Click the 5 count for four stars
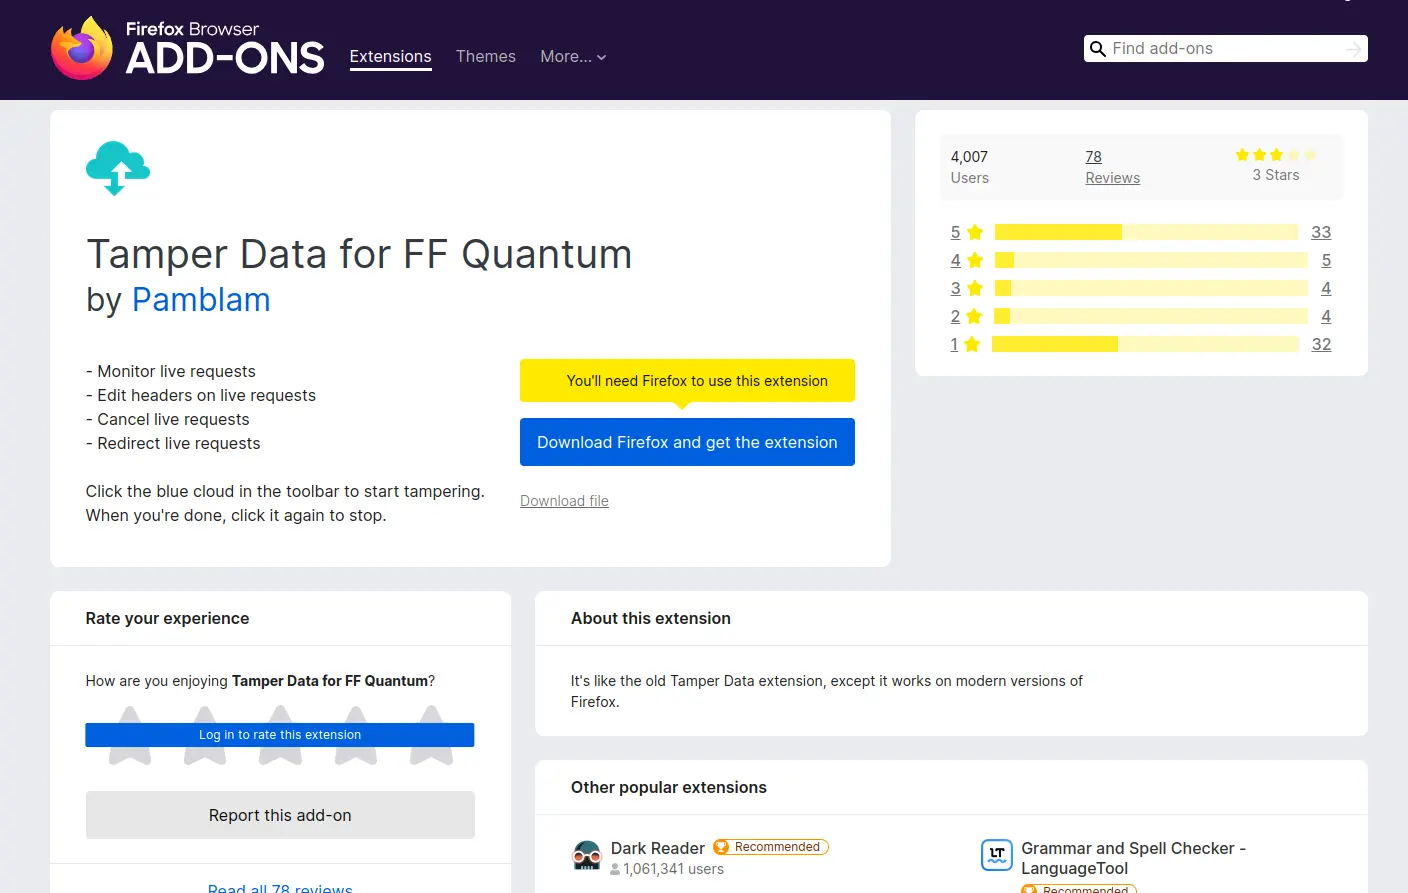The image size is (1408, 893). 1326,260
